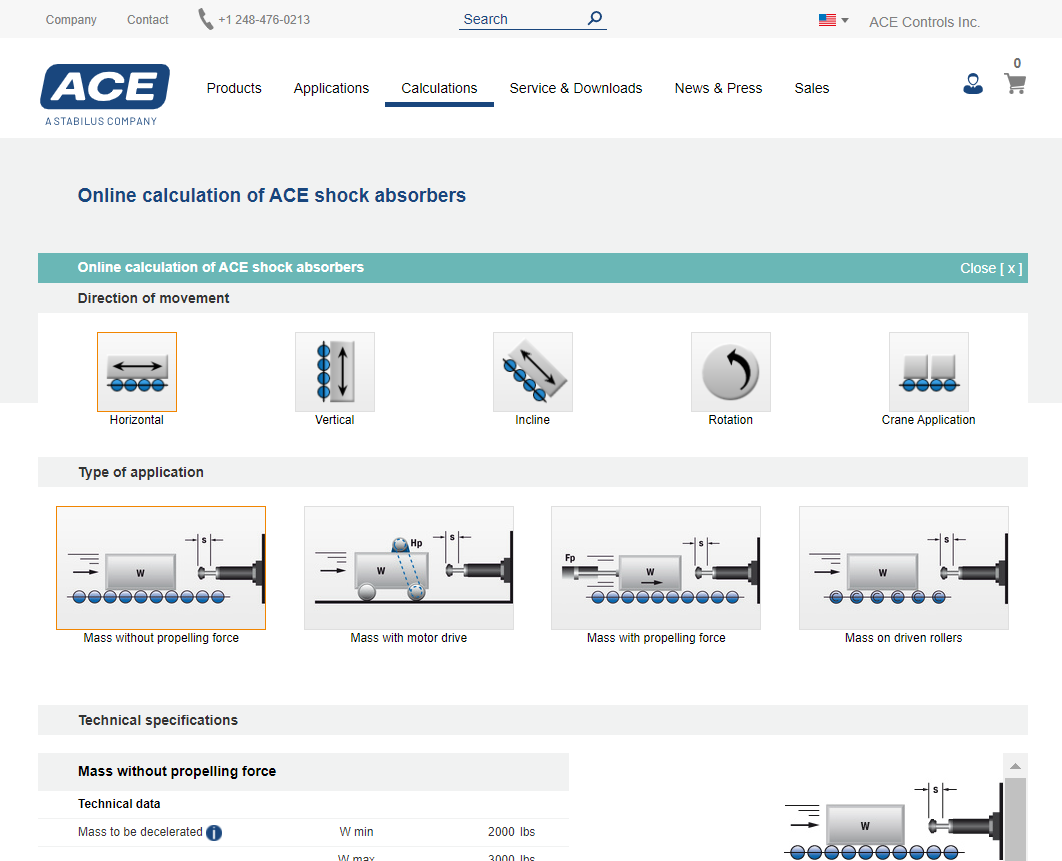Click the ACE company logo
Image resolution: width=1062 pixels, height=861 pixels.
(105, 88)
